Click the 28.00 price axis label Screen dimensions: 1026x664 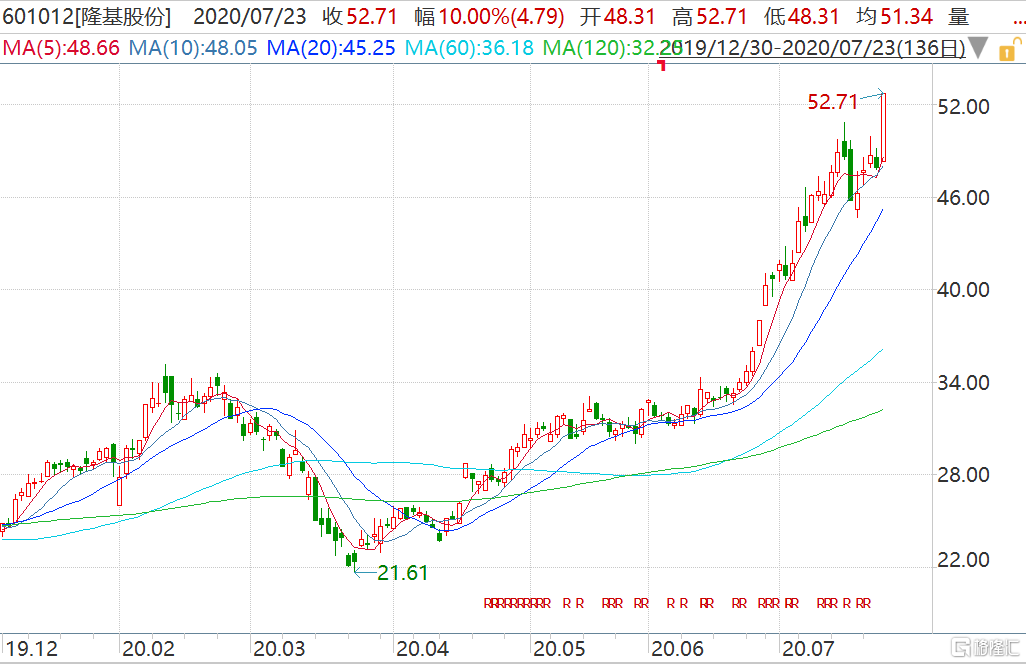point(964,474)
